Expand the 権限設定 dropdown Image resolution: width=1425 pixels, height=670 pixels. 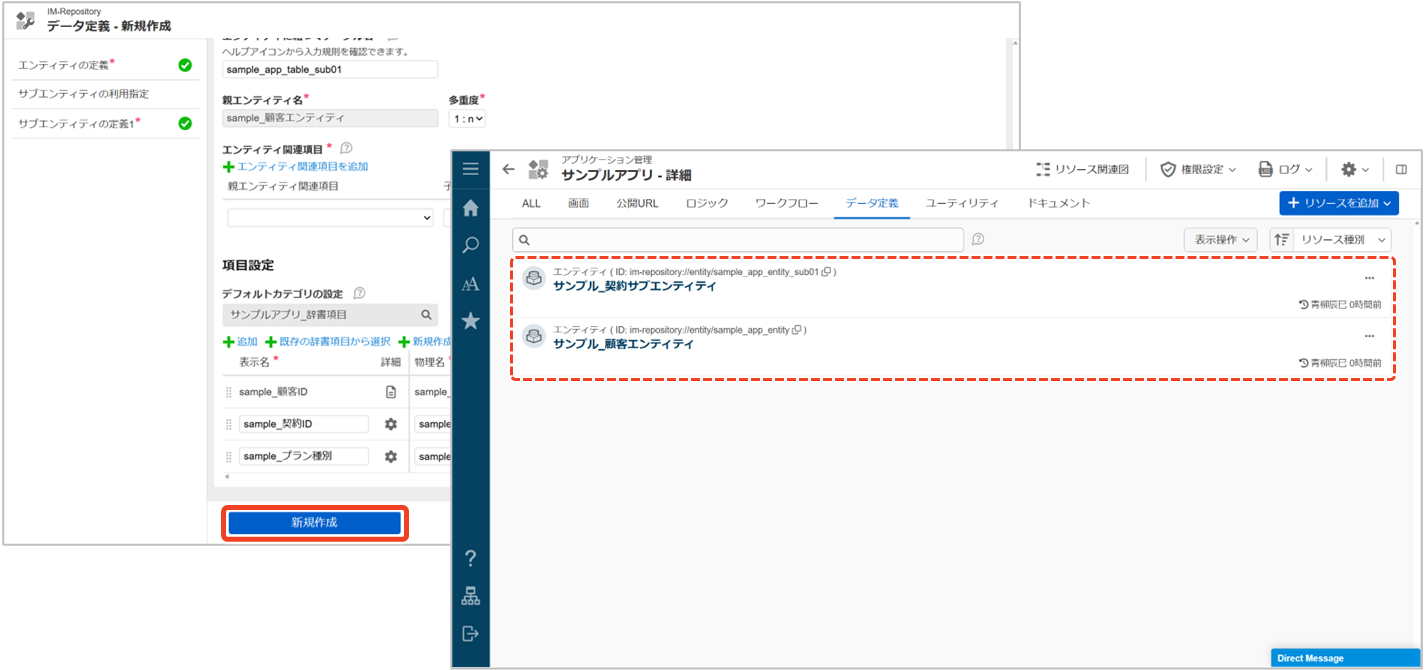[x=1198, y=169]
